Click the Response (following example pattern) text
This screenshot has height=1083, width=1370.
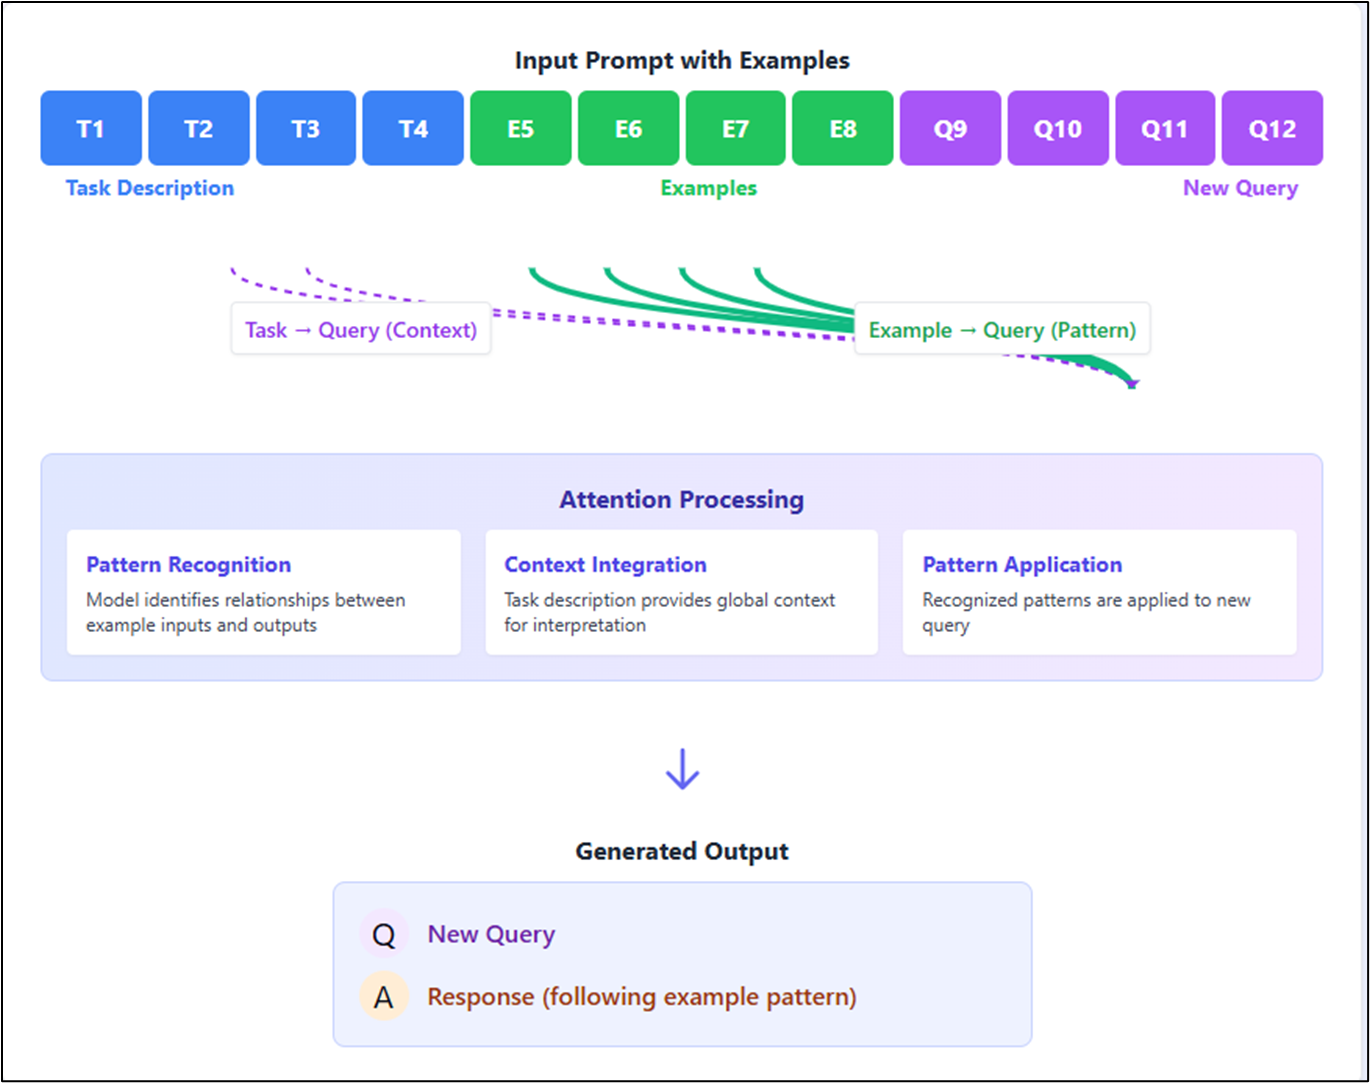[x=642, y=997]
